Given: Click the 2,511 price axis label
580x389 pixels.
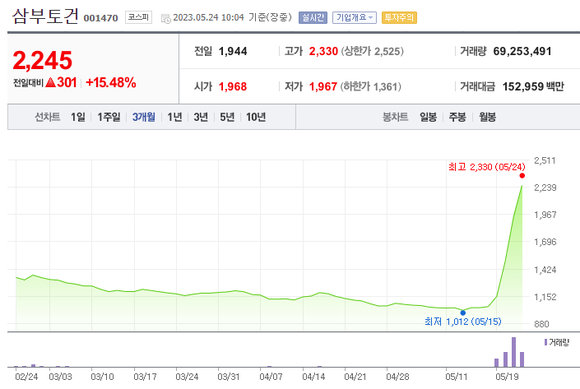Looking at the screenshot, I should [x=545, y=160].
